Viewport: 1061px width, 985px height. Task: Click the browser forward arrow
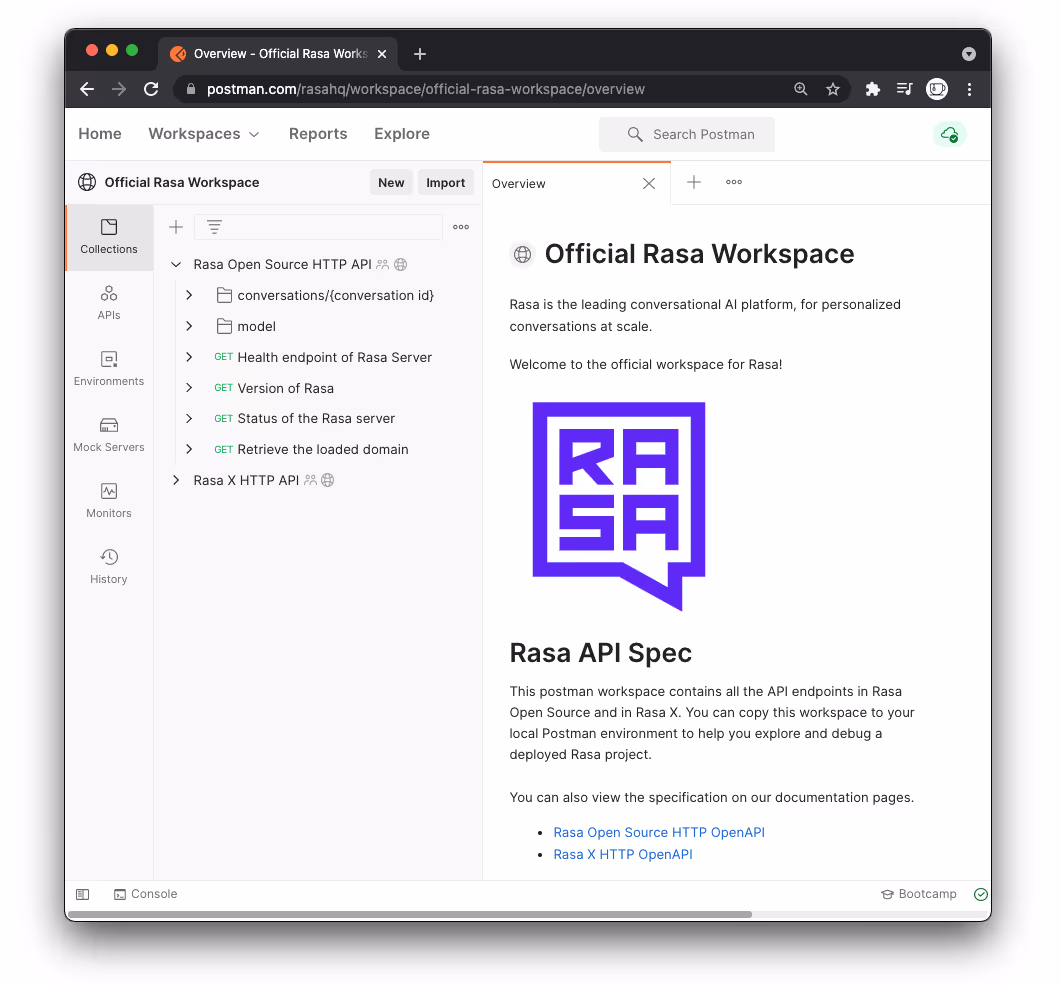(119, 89)
